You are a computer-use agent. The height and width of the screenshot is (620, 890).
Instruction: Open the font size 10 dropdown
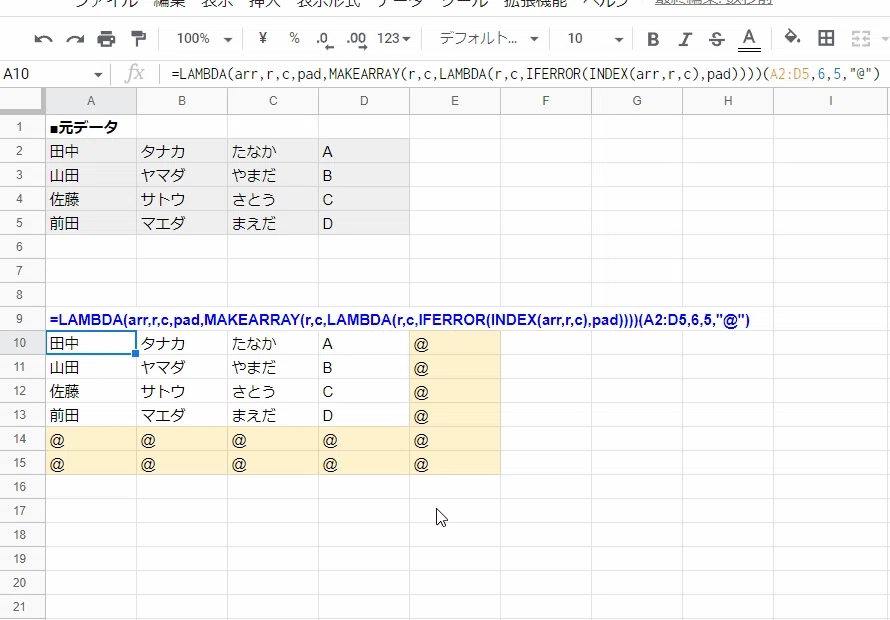coord(595,39)
